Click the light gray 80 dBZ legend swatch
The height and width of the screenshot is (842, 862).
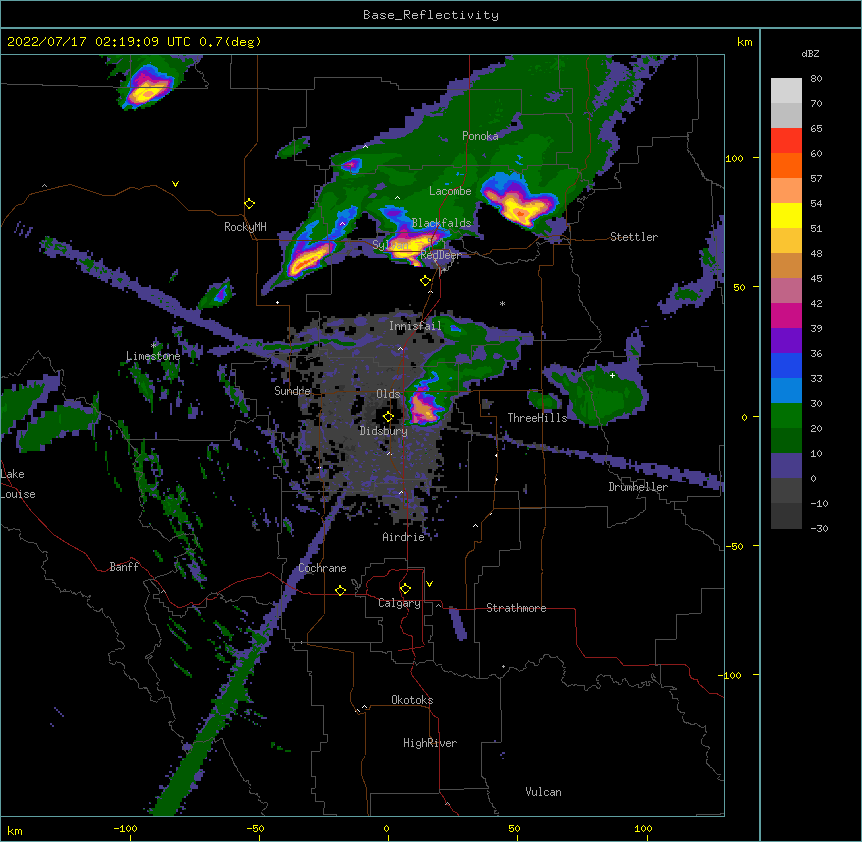click(x=786, y=91)
